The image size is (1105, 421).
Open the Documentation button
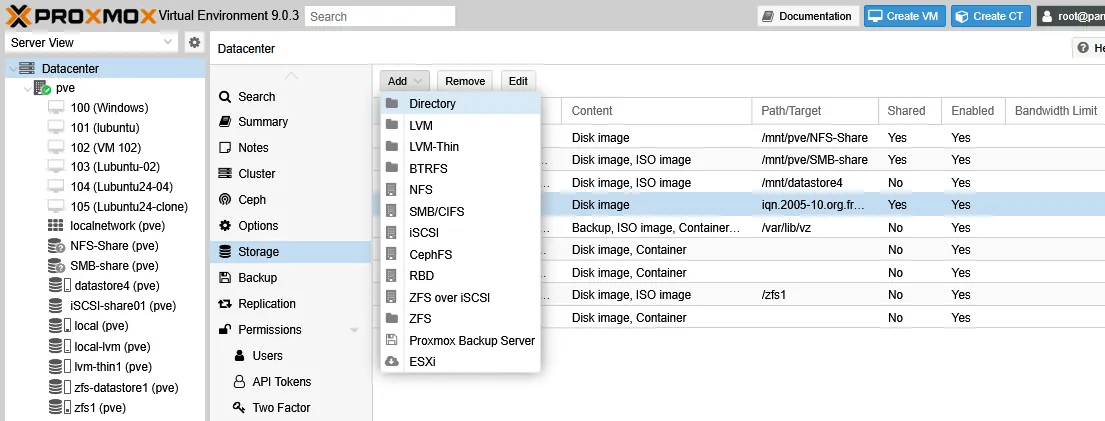pyautogui.click(x=808, y=16)
